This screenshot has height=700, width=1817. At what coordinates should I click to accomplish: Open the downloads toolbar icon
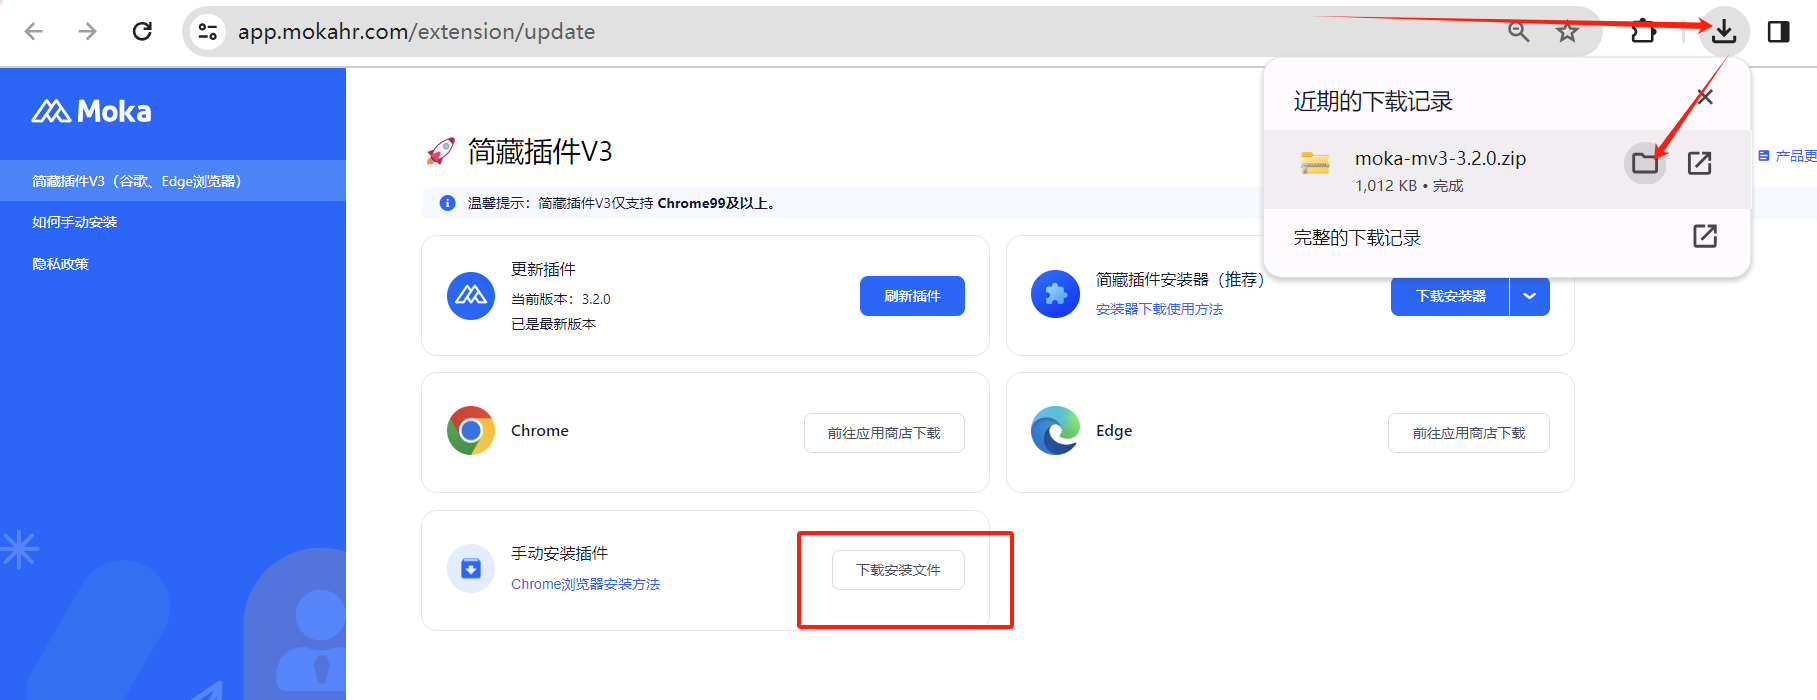[x=1723, y=32]
